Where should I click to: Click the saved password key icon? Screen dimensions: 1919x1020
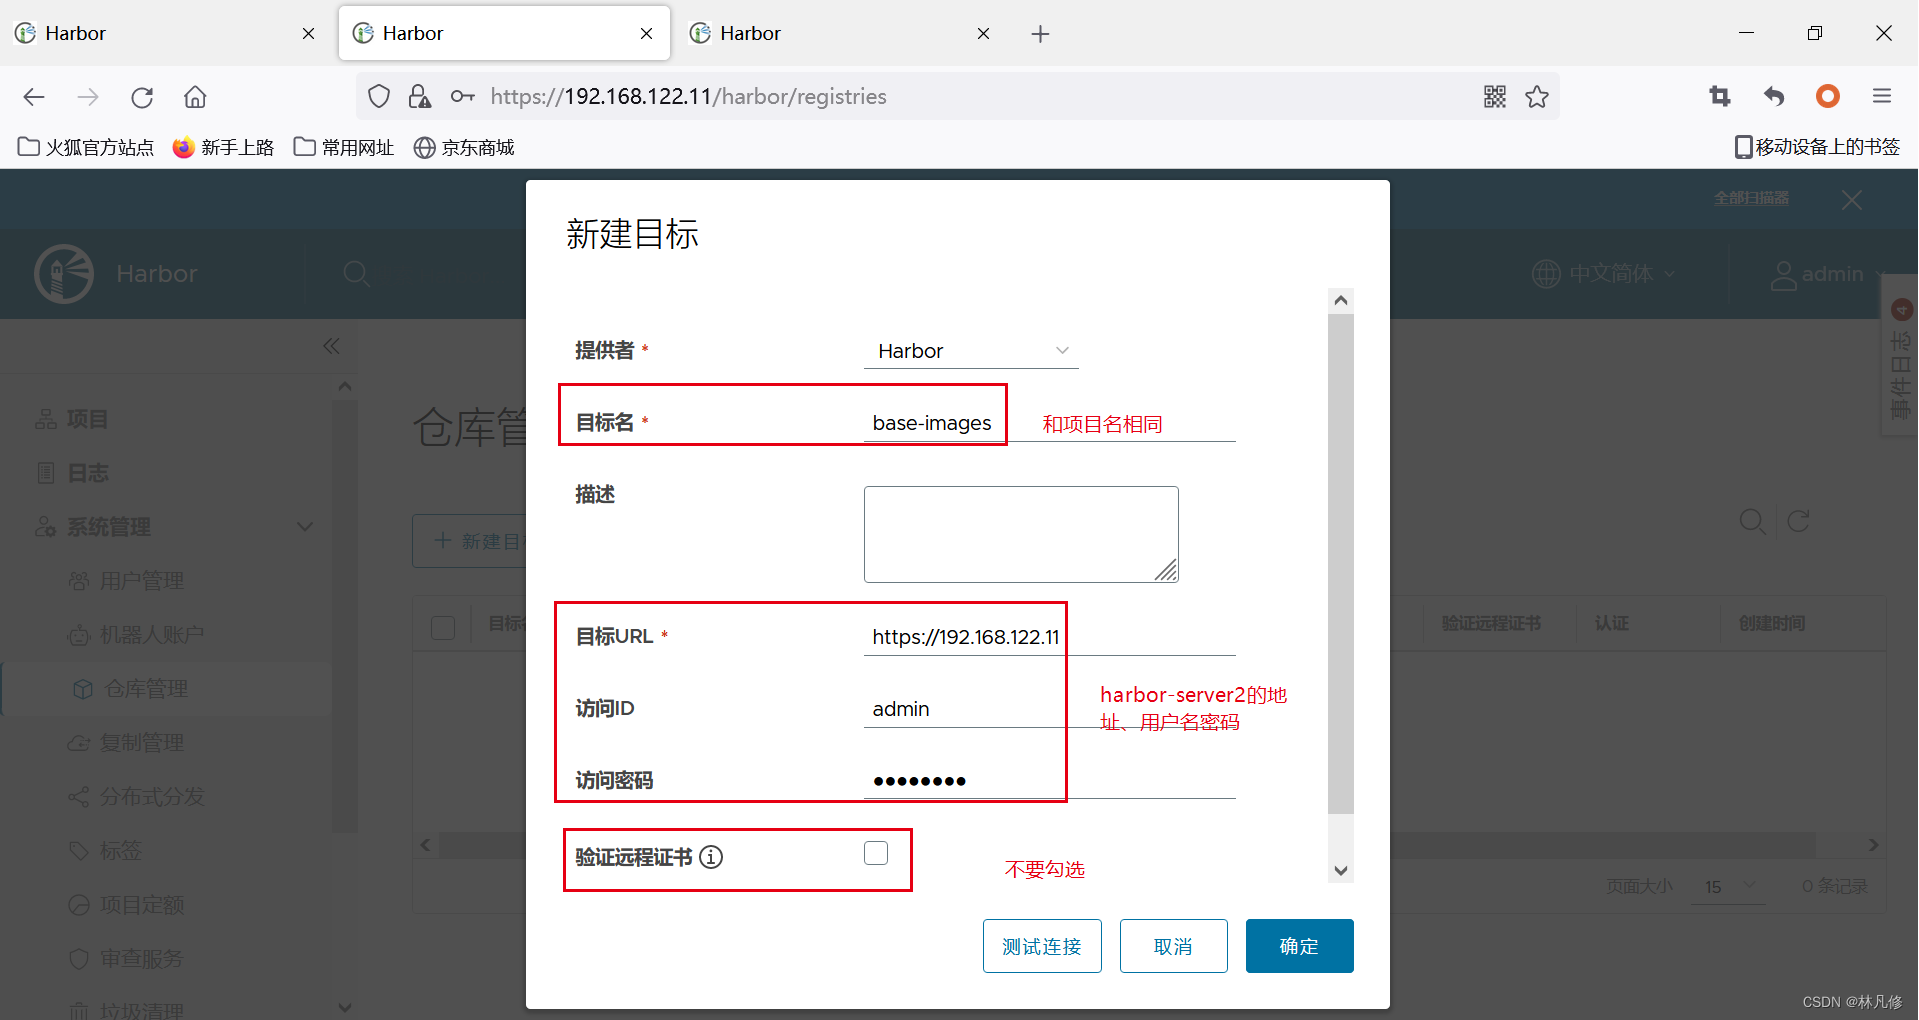pos(462,97)
